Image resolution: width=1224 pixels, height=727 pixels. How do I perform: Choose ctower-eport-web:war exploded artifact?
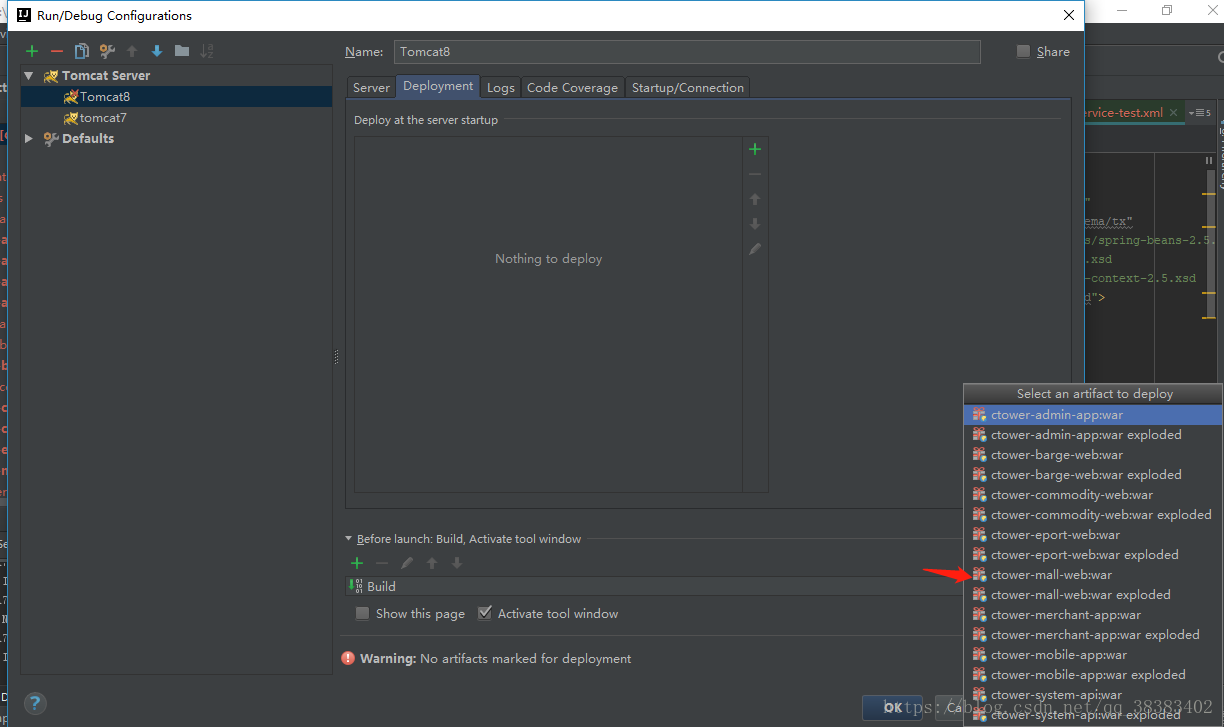1093,554
